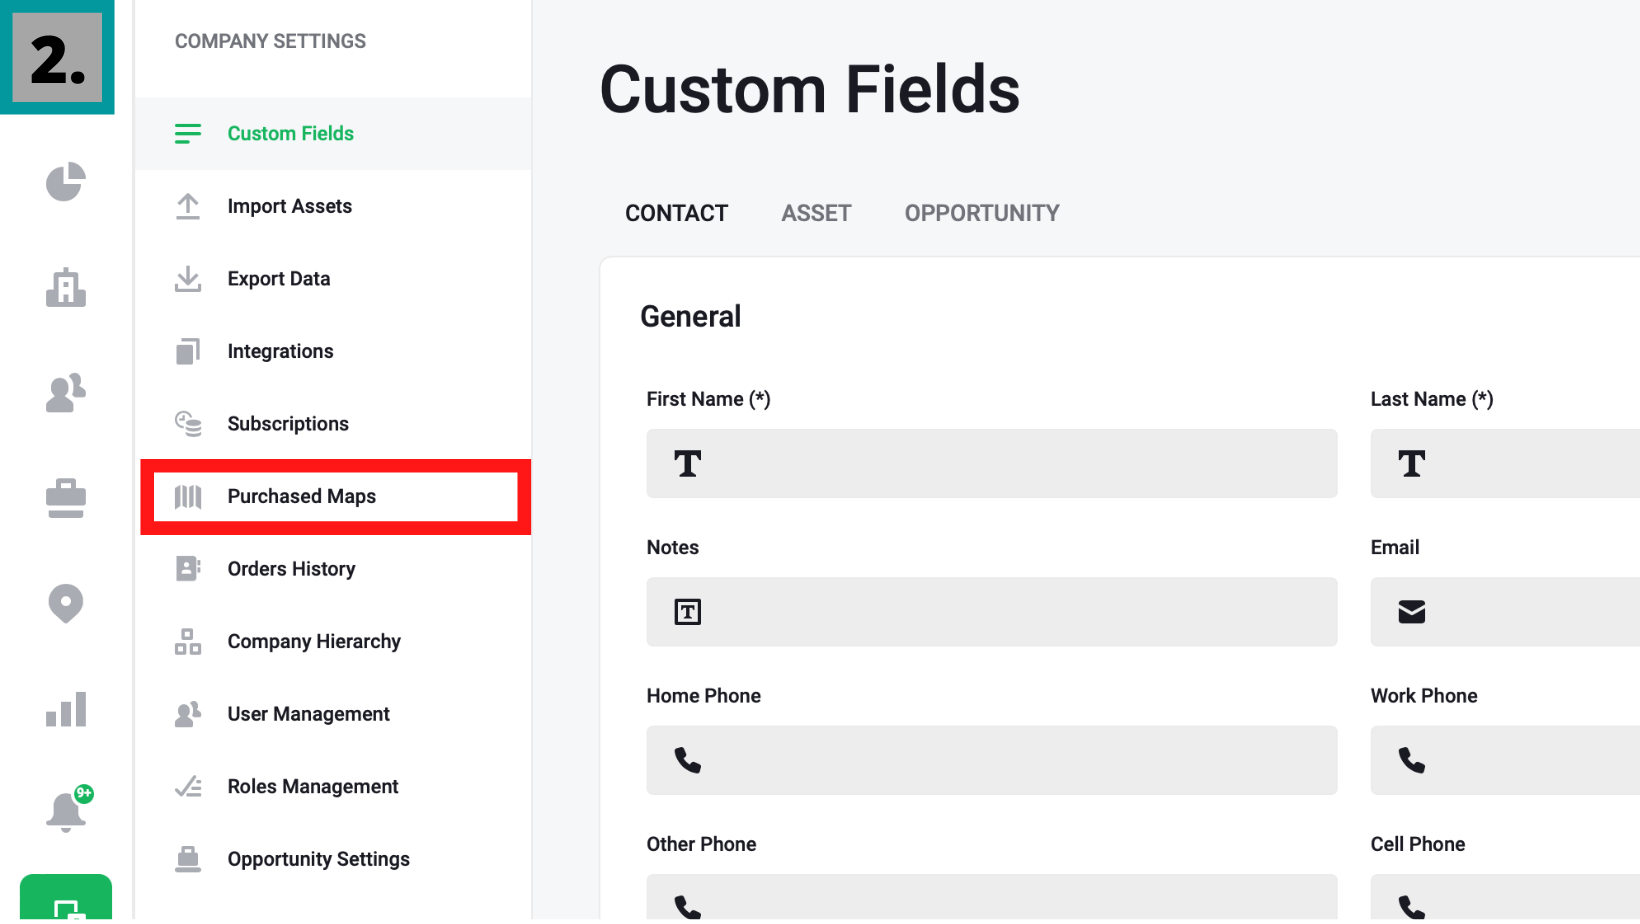The height and width of the screenshot is (924, 1640).
Task: Click the Notes field box
Action: coord(991,612)
